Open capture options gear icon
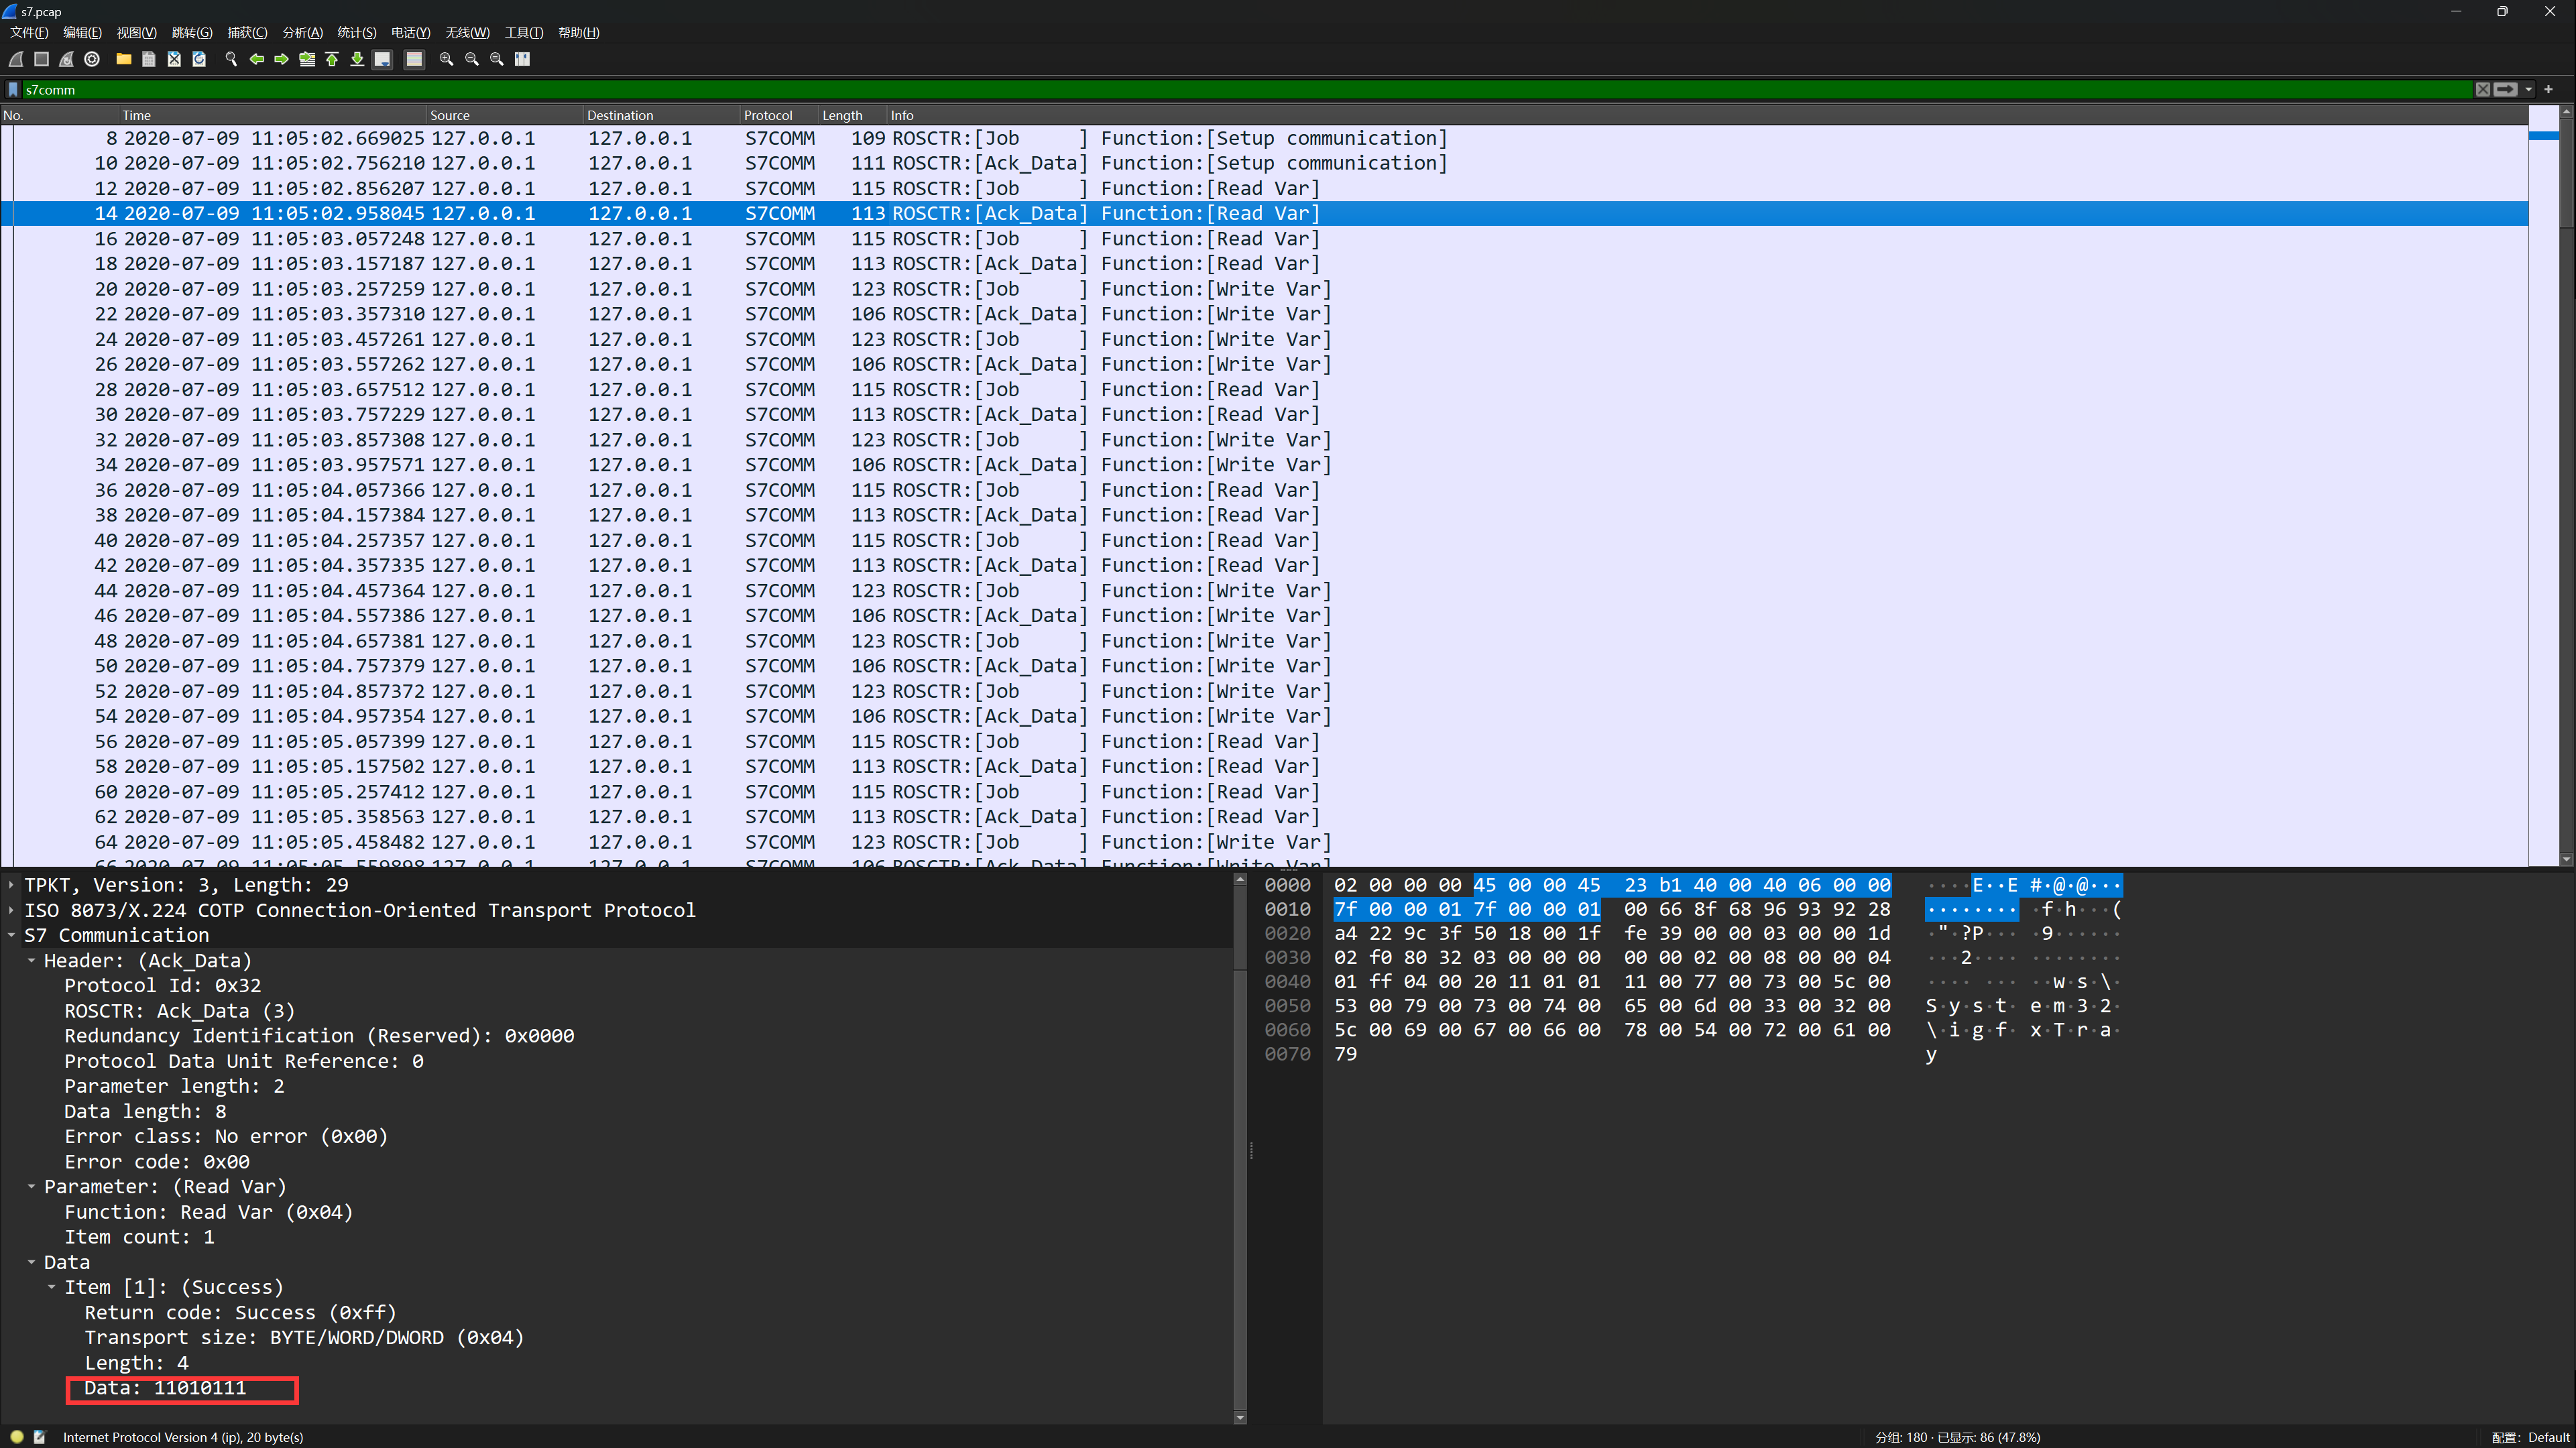 click(x=92, y=59)
